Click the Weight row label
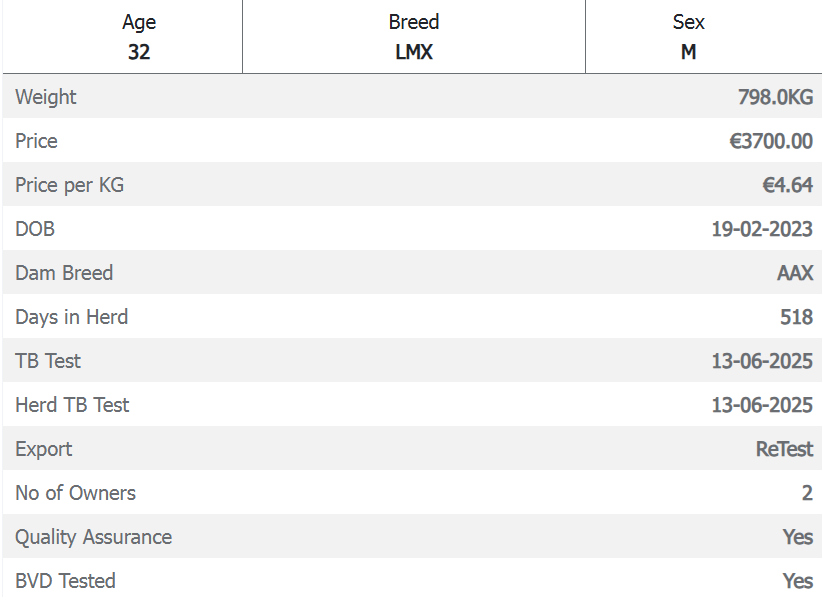This screenshot has width=822, height=597. click(x=46, y=97)
